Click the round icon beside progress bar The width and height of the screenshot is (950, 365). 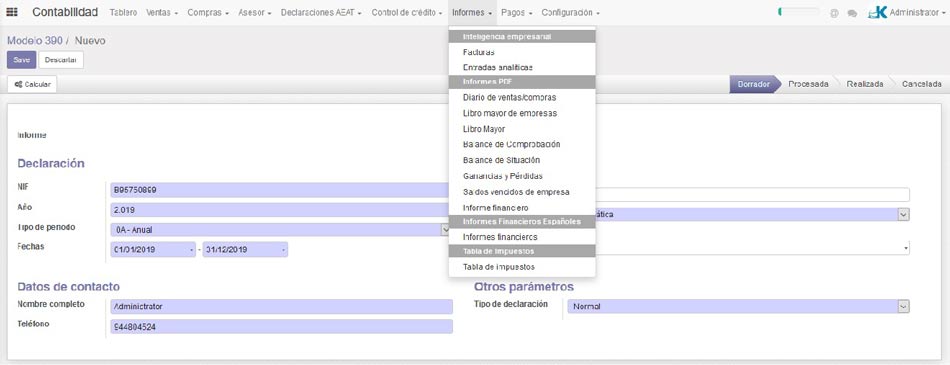pyautogui.click(x=834, y=13)
